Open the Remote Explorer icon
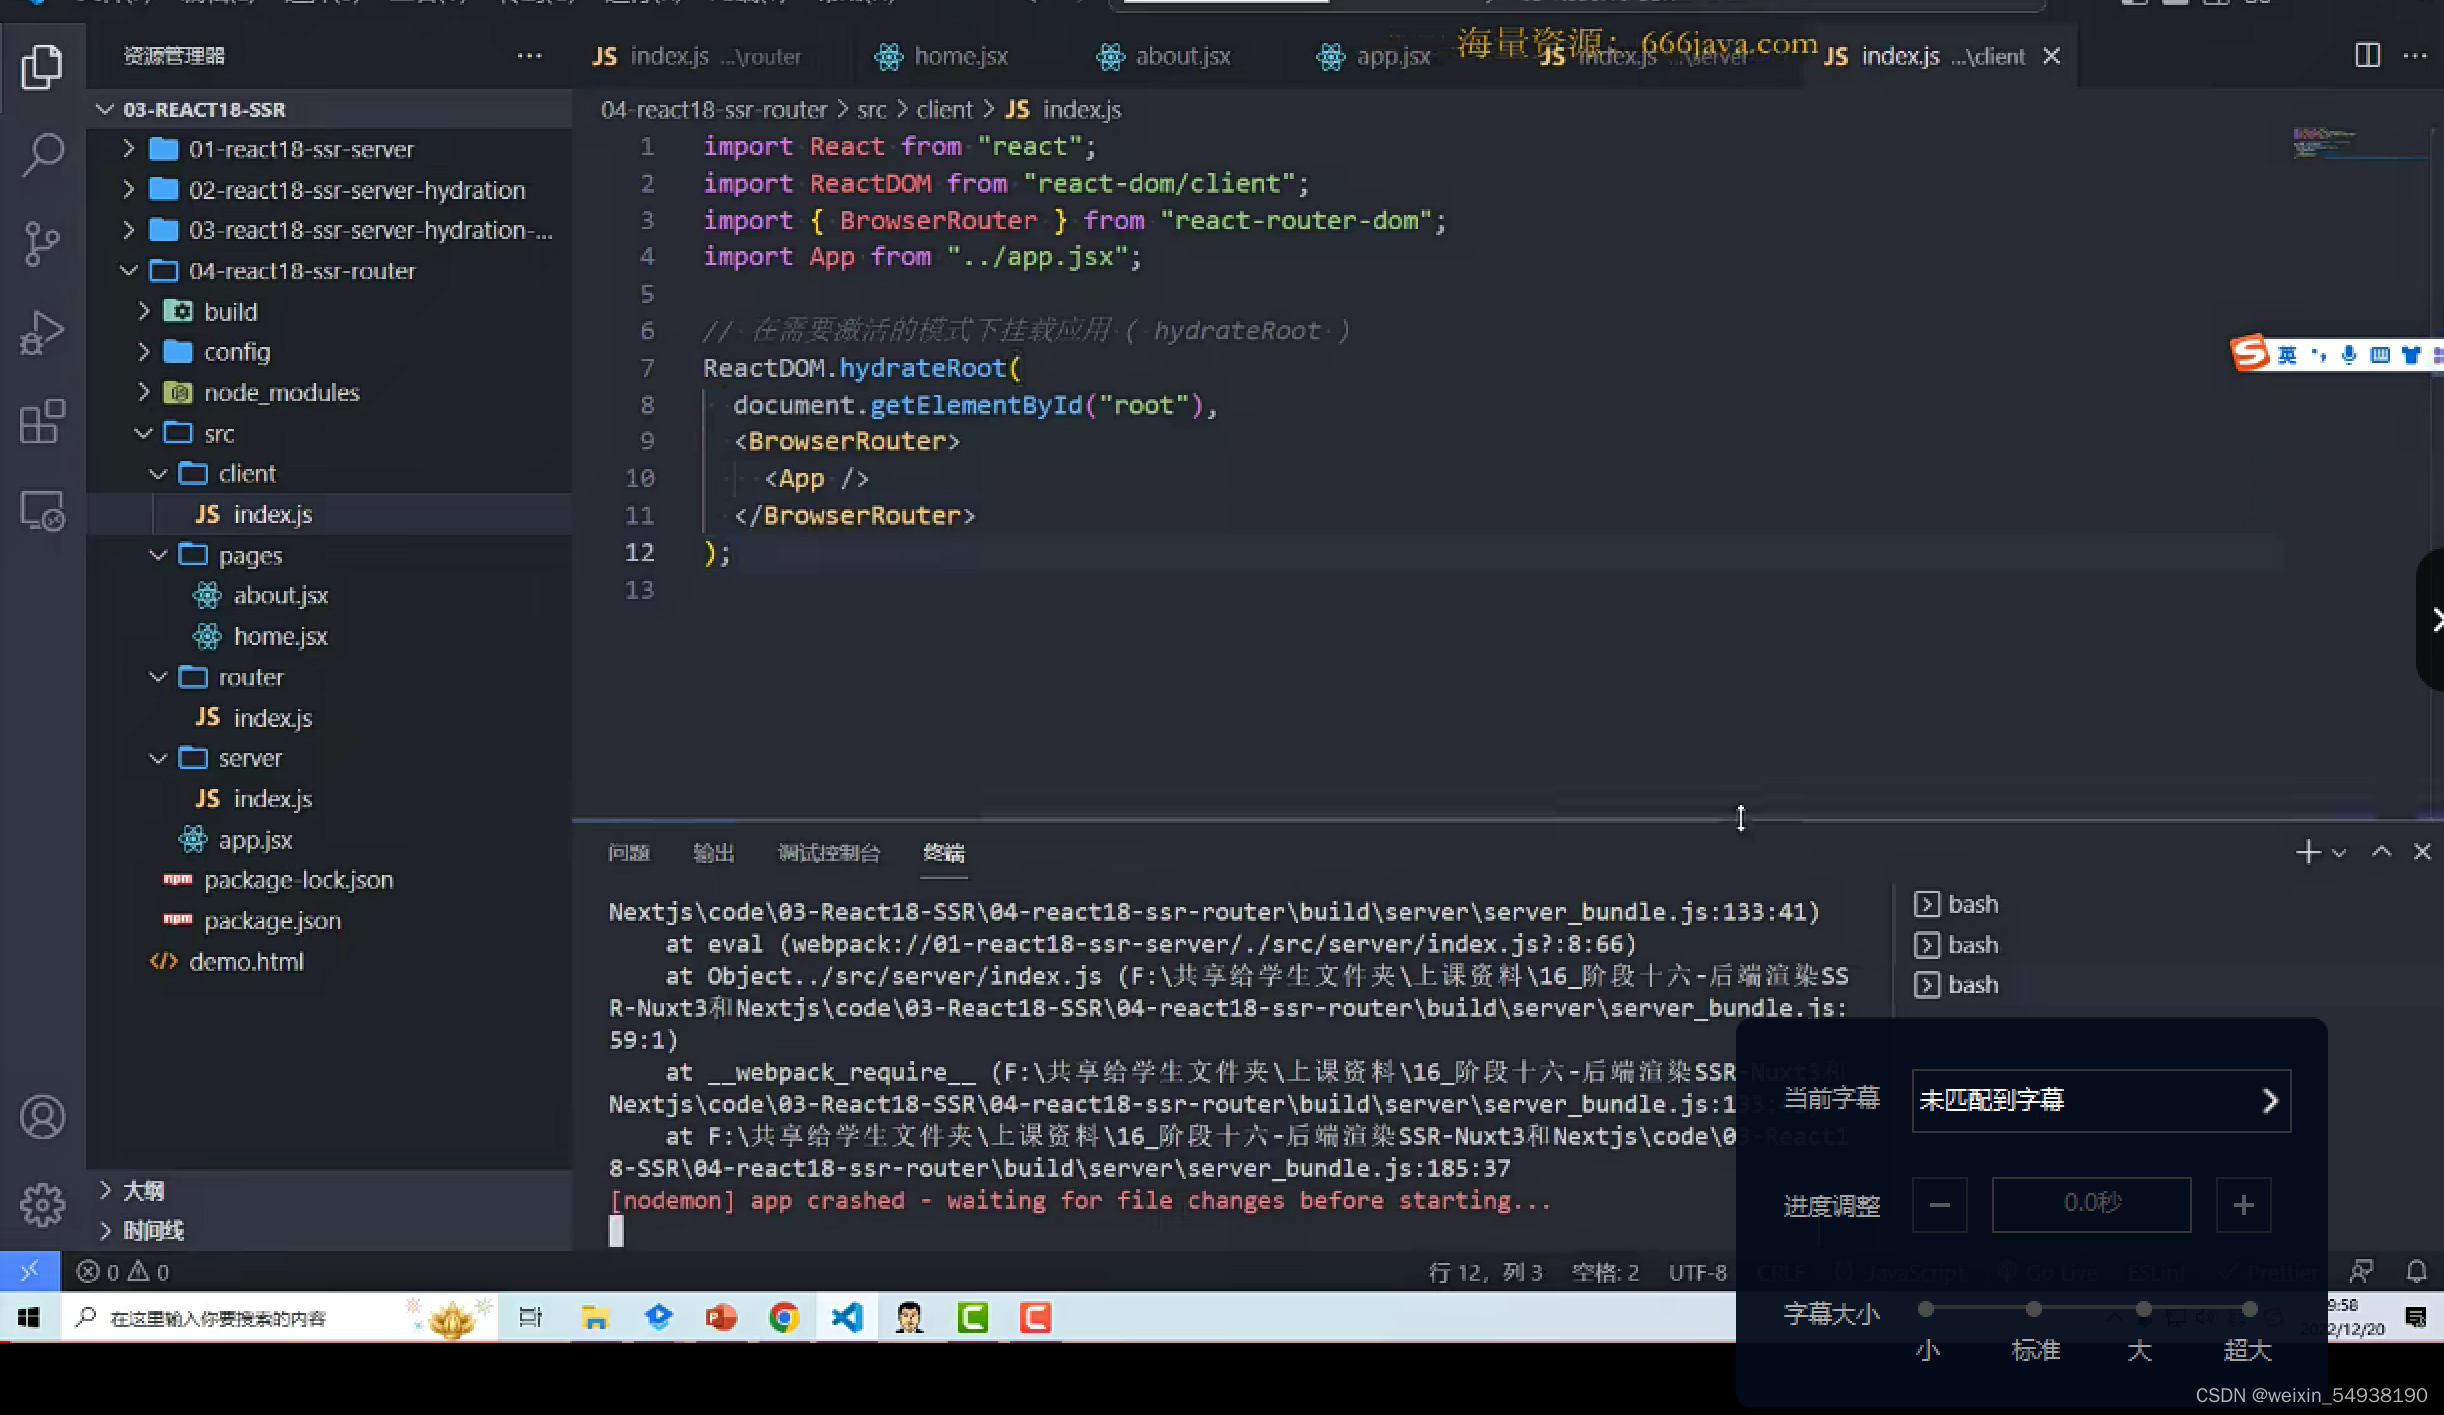 tap(42, 511)
